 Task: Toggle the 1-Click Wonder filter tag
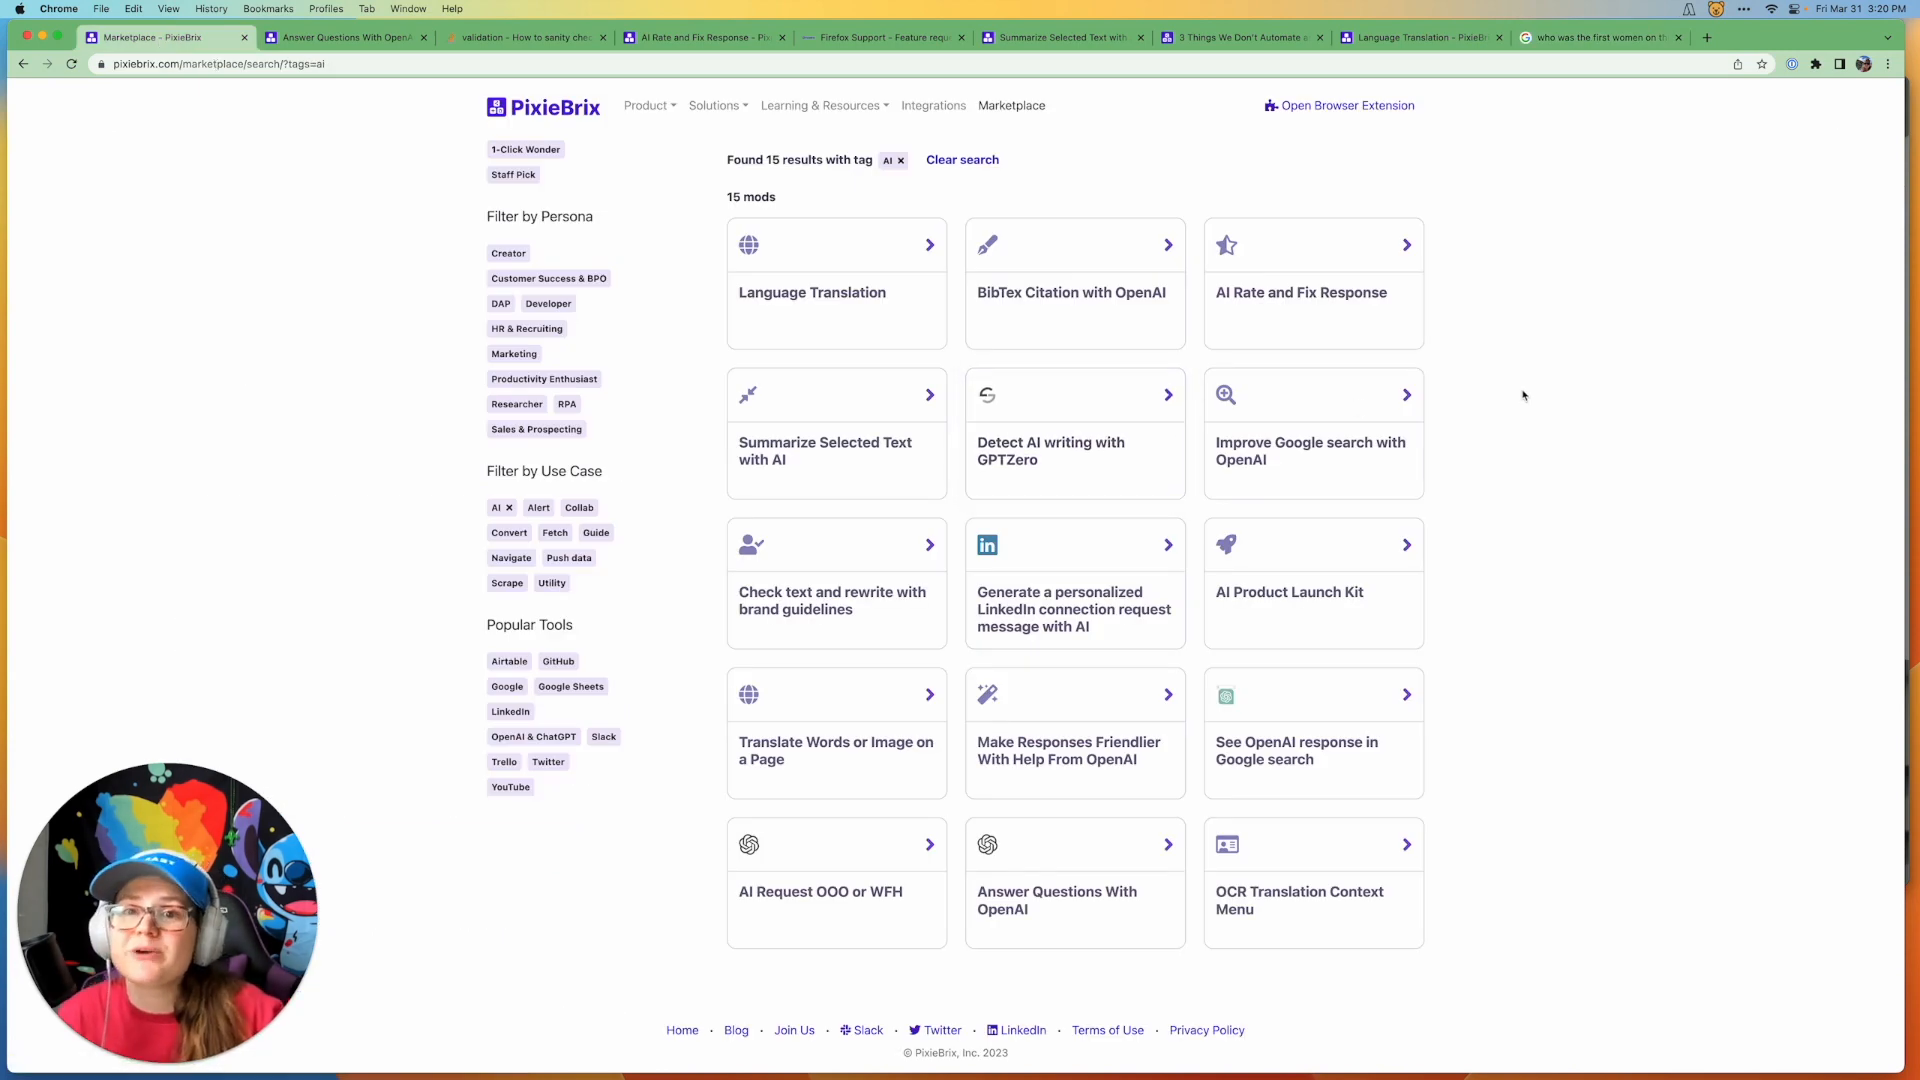point(525,150)
